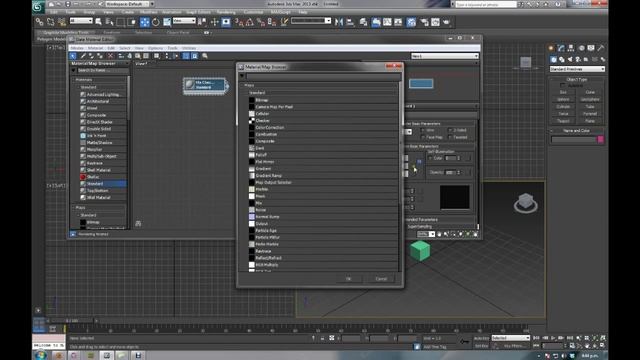Click the magnifier icon in Slate editor toolbar
Image resolution: width=640 pixels, height=360 pixels.
pyautogui.click(x=205, y=56)
